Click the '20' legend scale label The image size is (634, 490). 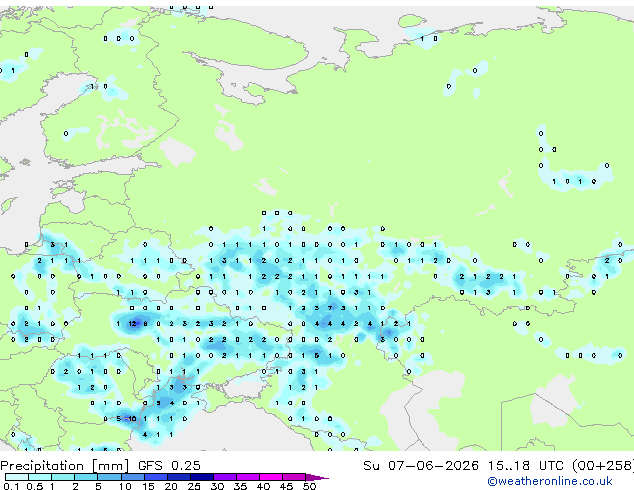(x=171, y=486)
